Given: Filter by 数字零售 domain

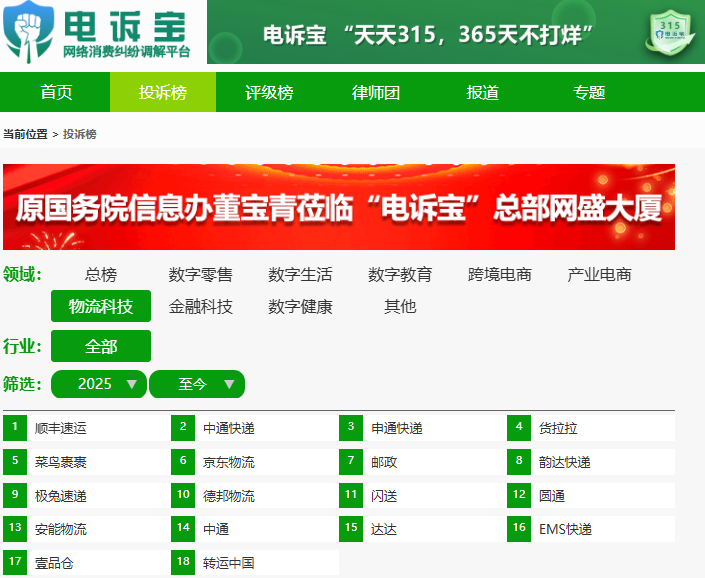Looking at the screenshot, I should point(201,274).
